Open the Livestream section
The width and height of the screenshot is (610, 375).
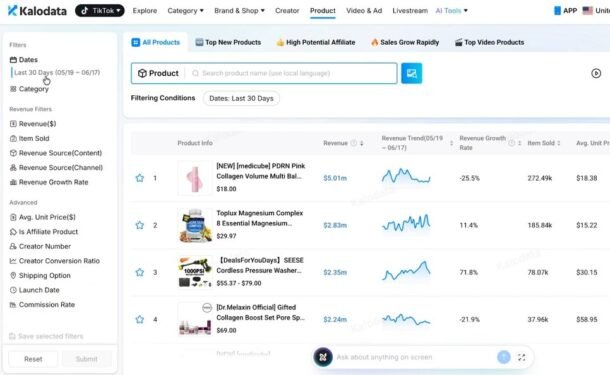coord(410,11)
